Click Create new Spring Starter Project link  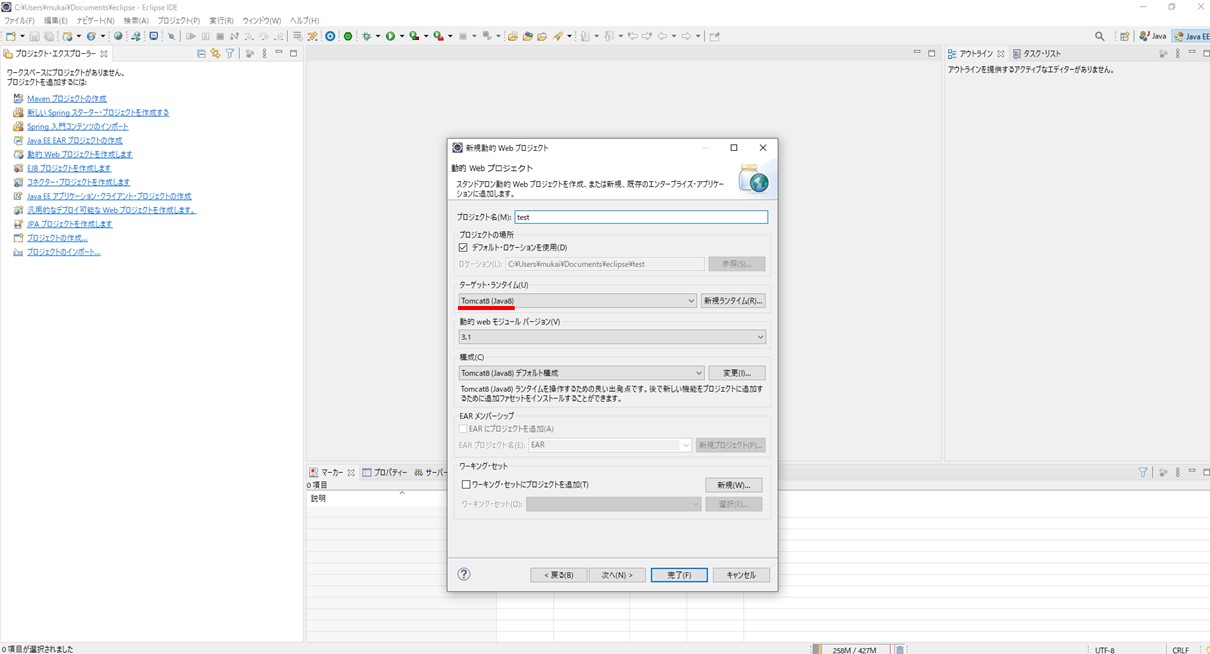pos(98,113)
